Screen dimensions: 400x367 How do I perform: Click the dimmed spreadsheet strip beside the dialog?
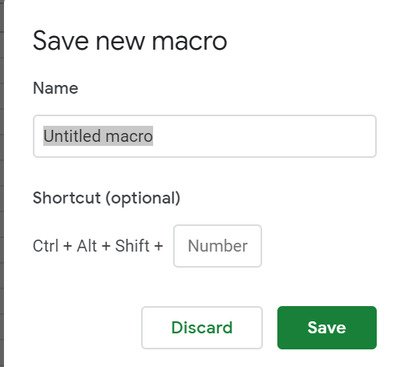[2, 183]
